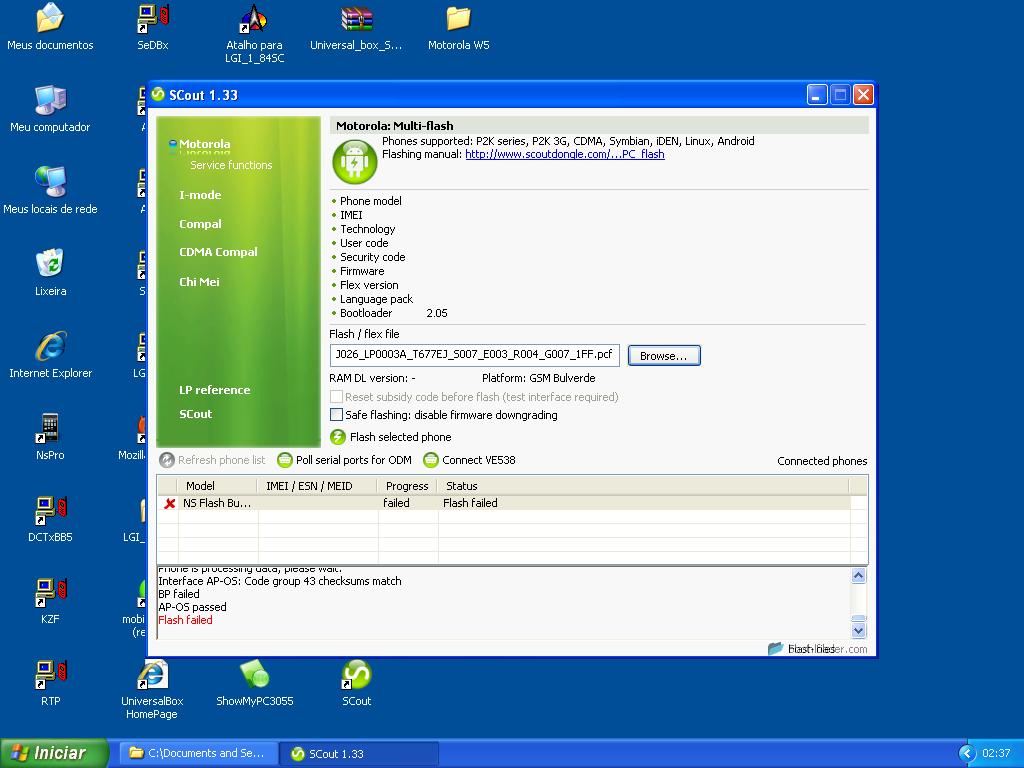Toggle Reset subsidy code before flash checkbox
The height and width of the screenshot is (768, 1024).
click(x=336, y=396)
